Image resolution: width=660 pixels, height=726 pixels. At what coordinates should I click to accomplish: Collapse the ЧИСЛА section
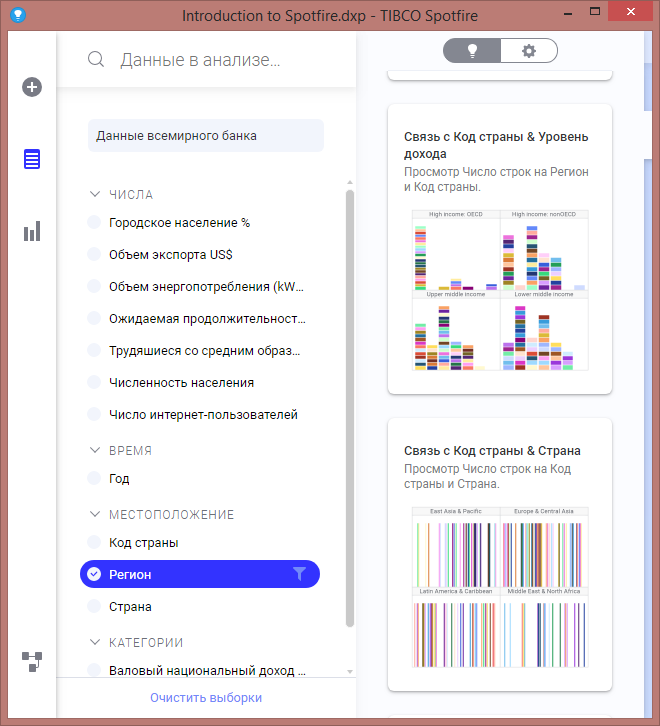(x=95, y=194)
